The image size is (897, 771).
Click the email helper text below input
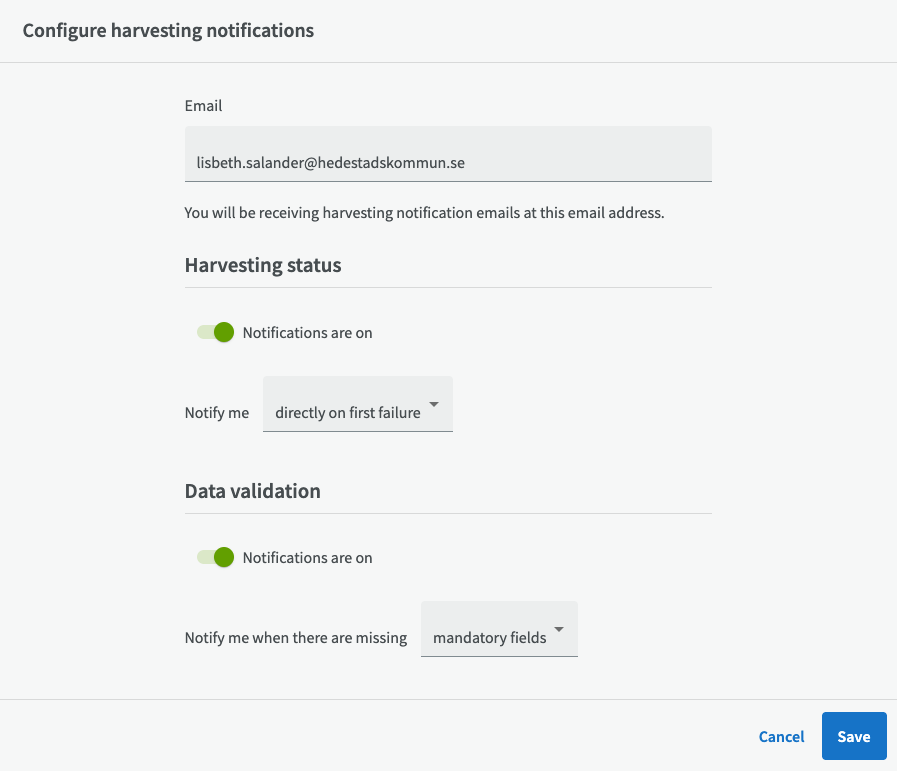coord(424,213)
